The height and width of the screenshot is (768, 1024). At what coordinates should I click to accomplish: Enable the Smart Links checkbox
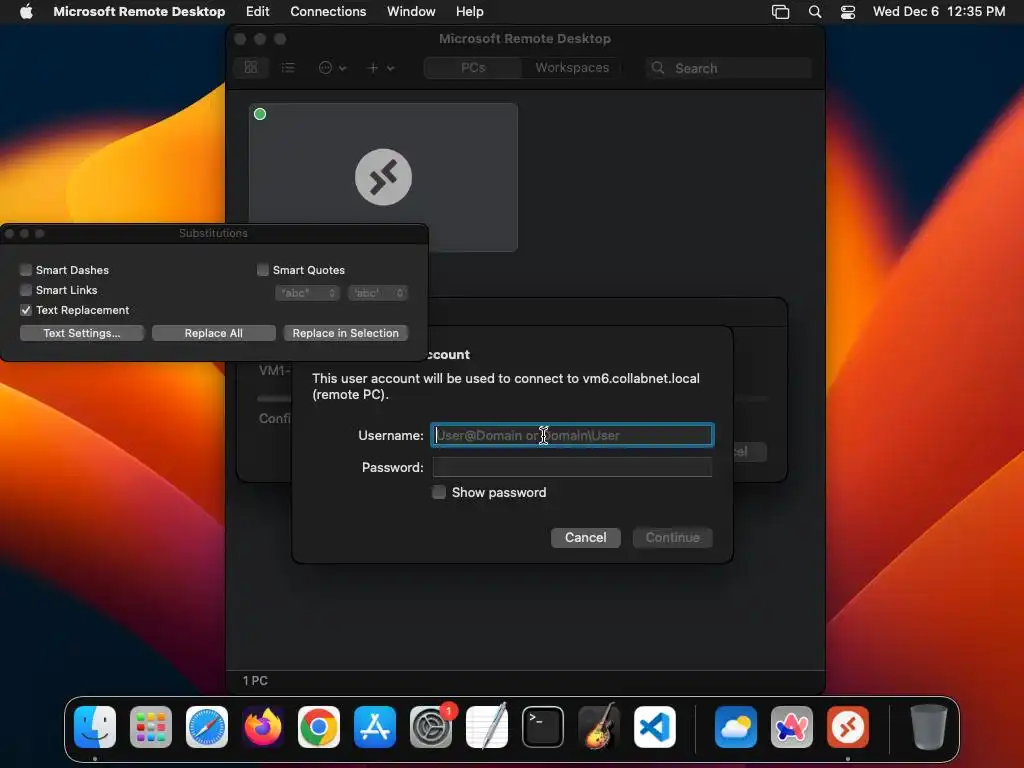[x=26, y=290]
